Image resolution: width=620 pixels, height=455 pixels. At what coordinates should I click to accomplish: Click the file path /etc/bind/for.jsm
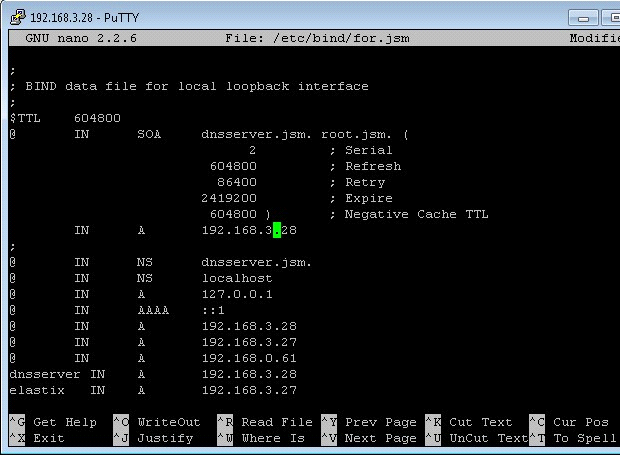[341, 38]
